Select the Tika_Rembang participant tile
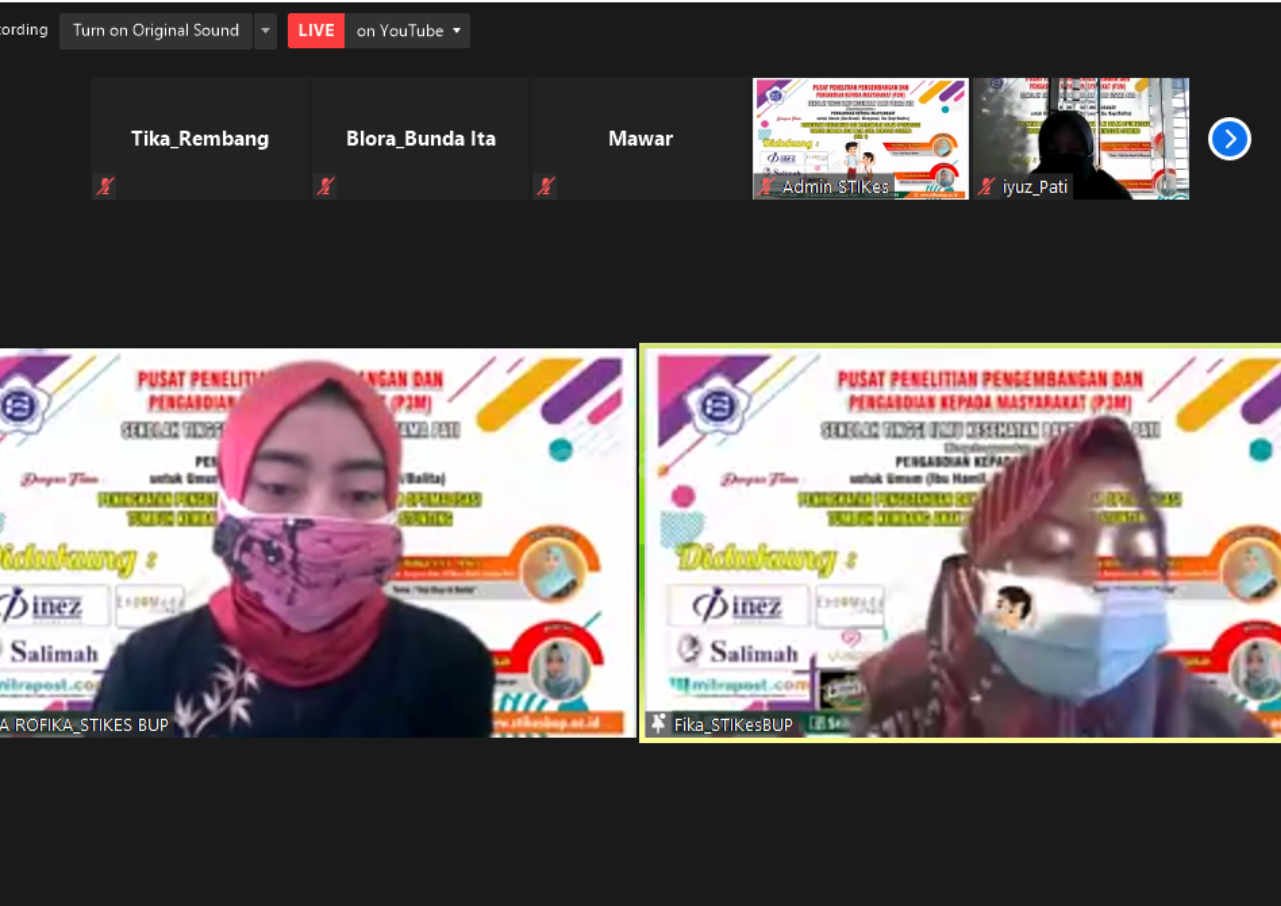Screen dimensions: 1281x906 (x=199, y=138)
